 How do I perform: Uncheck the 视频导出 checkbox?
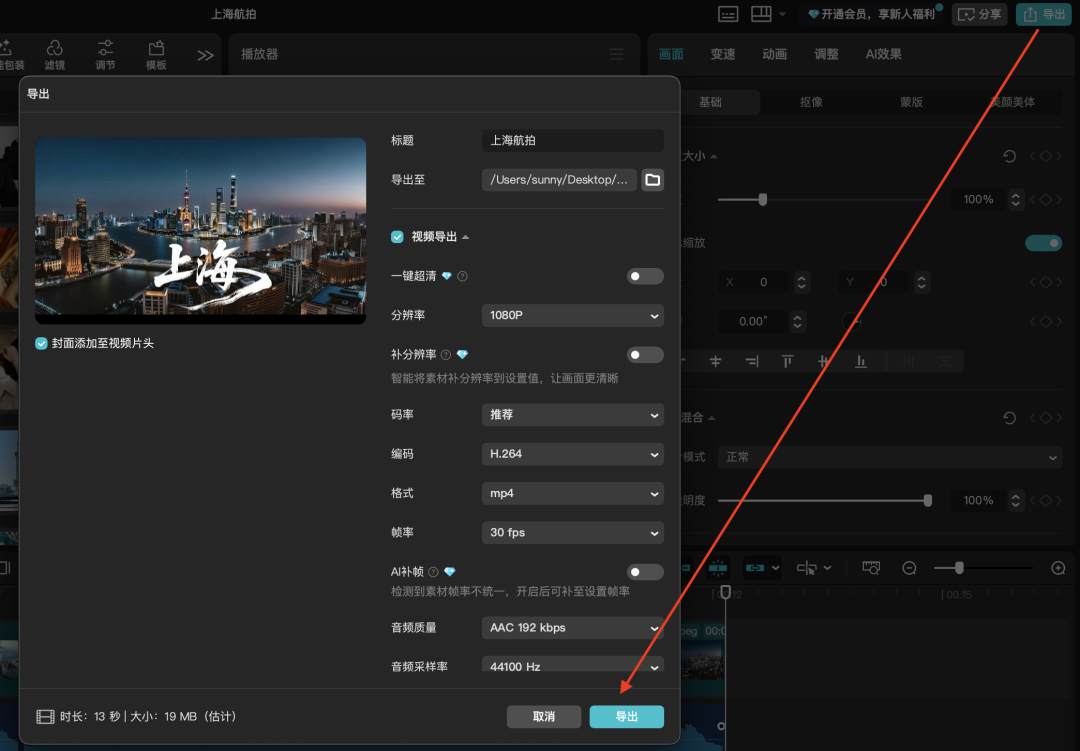398,237
